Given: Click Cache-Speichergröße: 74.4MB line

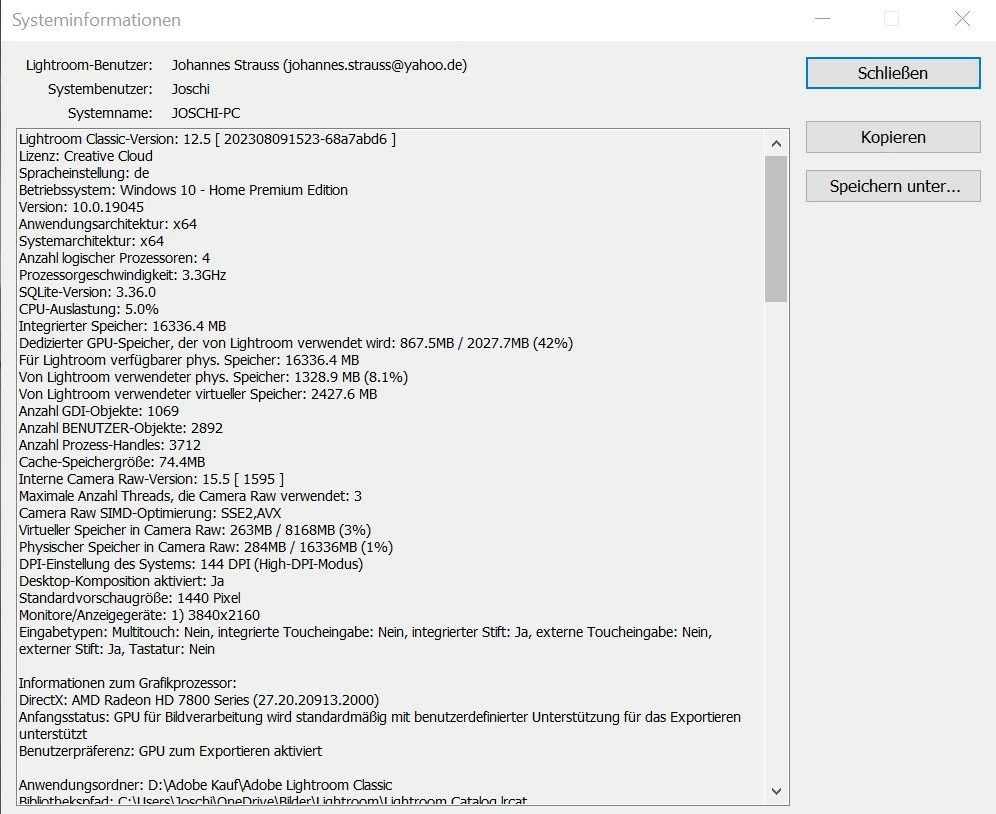Looking at the screenshot, I should [x=112, y=462].
